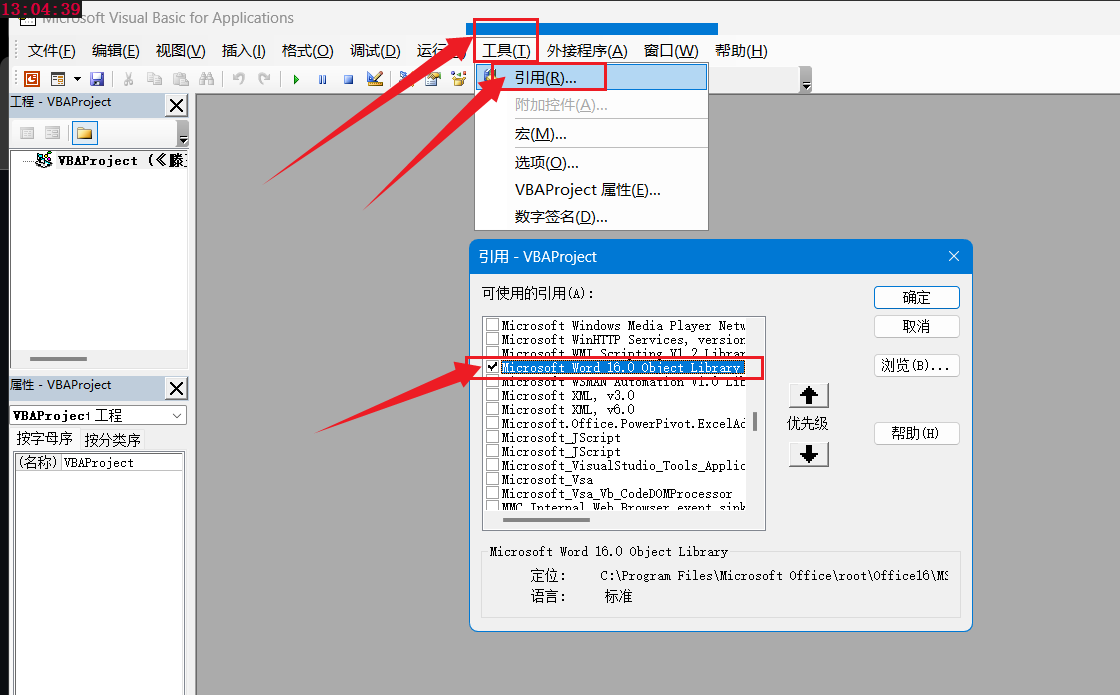Open the 插入(I) menu
Image resolution: width=1120 pixels, height=695 pixels.
(244, 51)
